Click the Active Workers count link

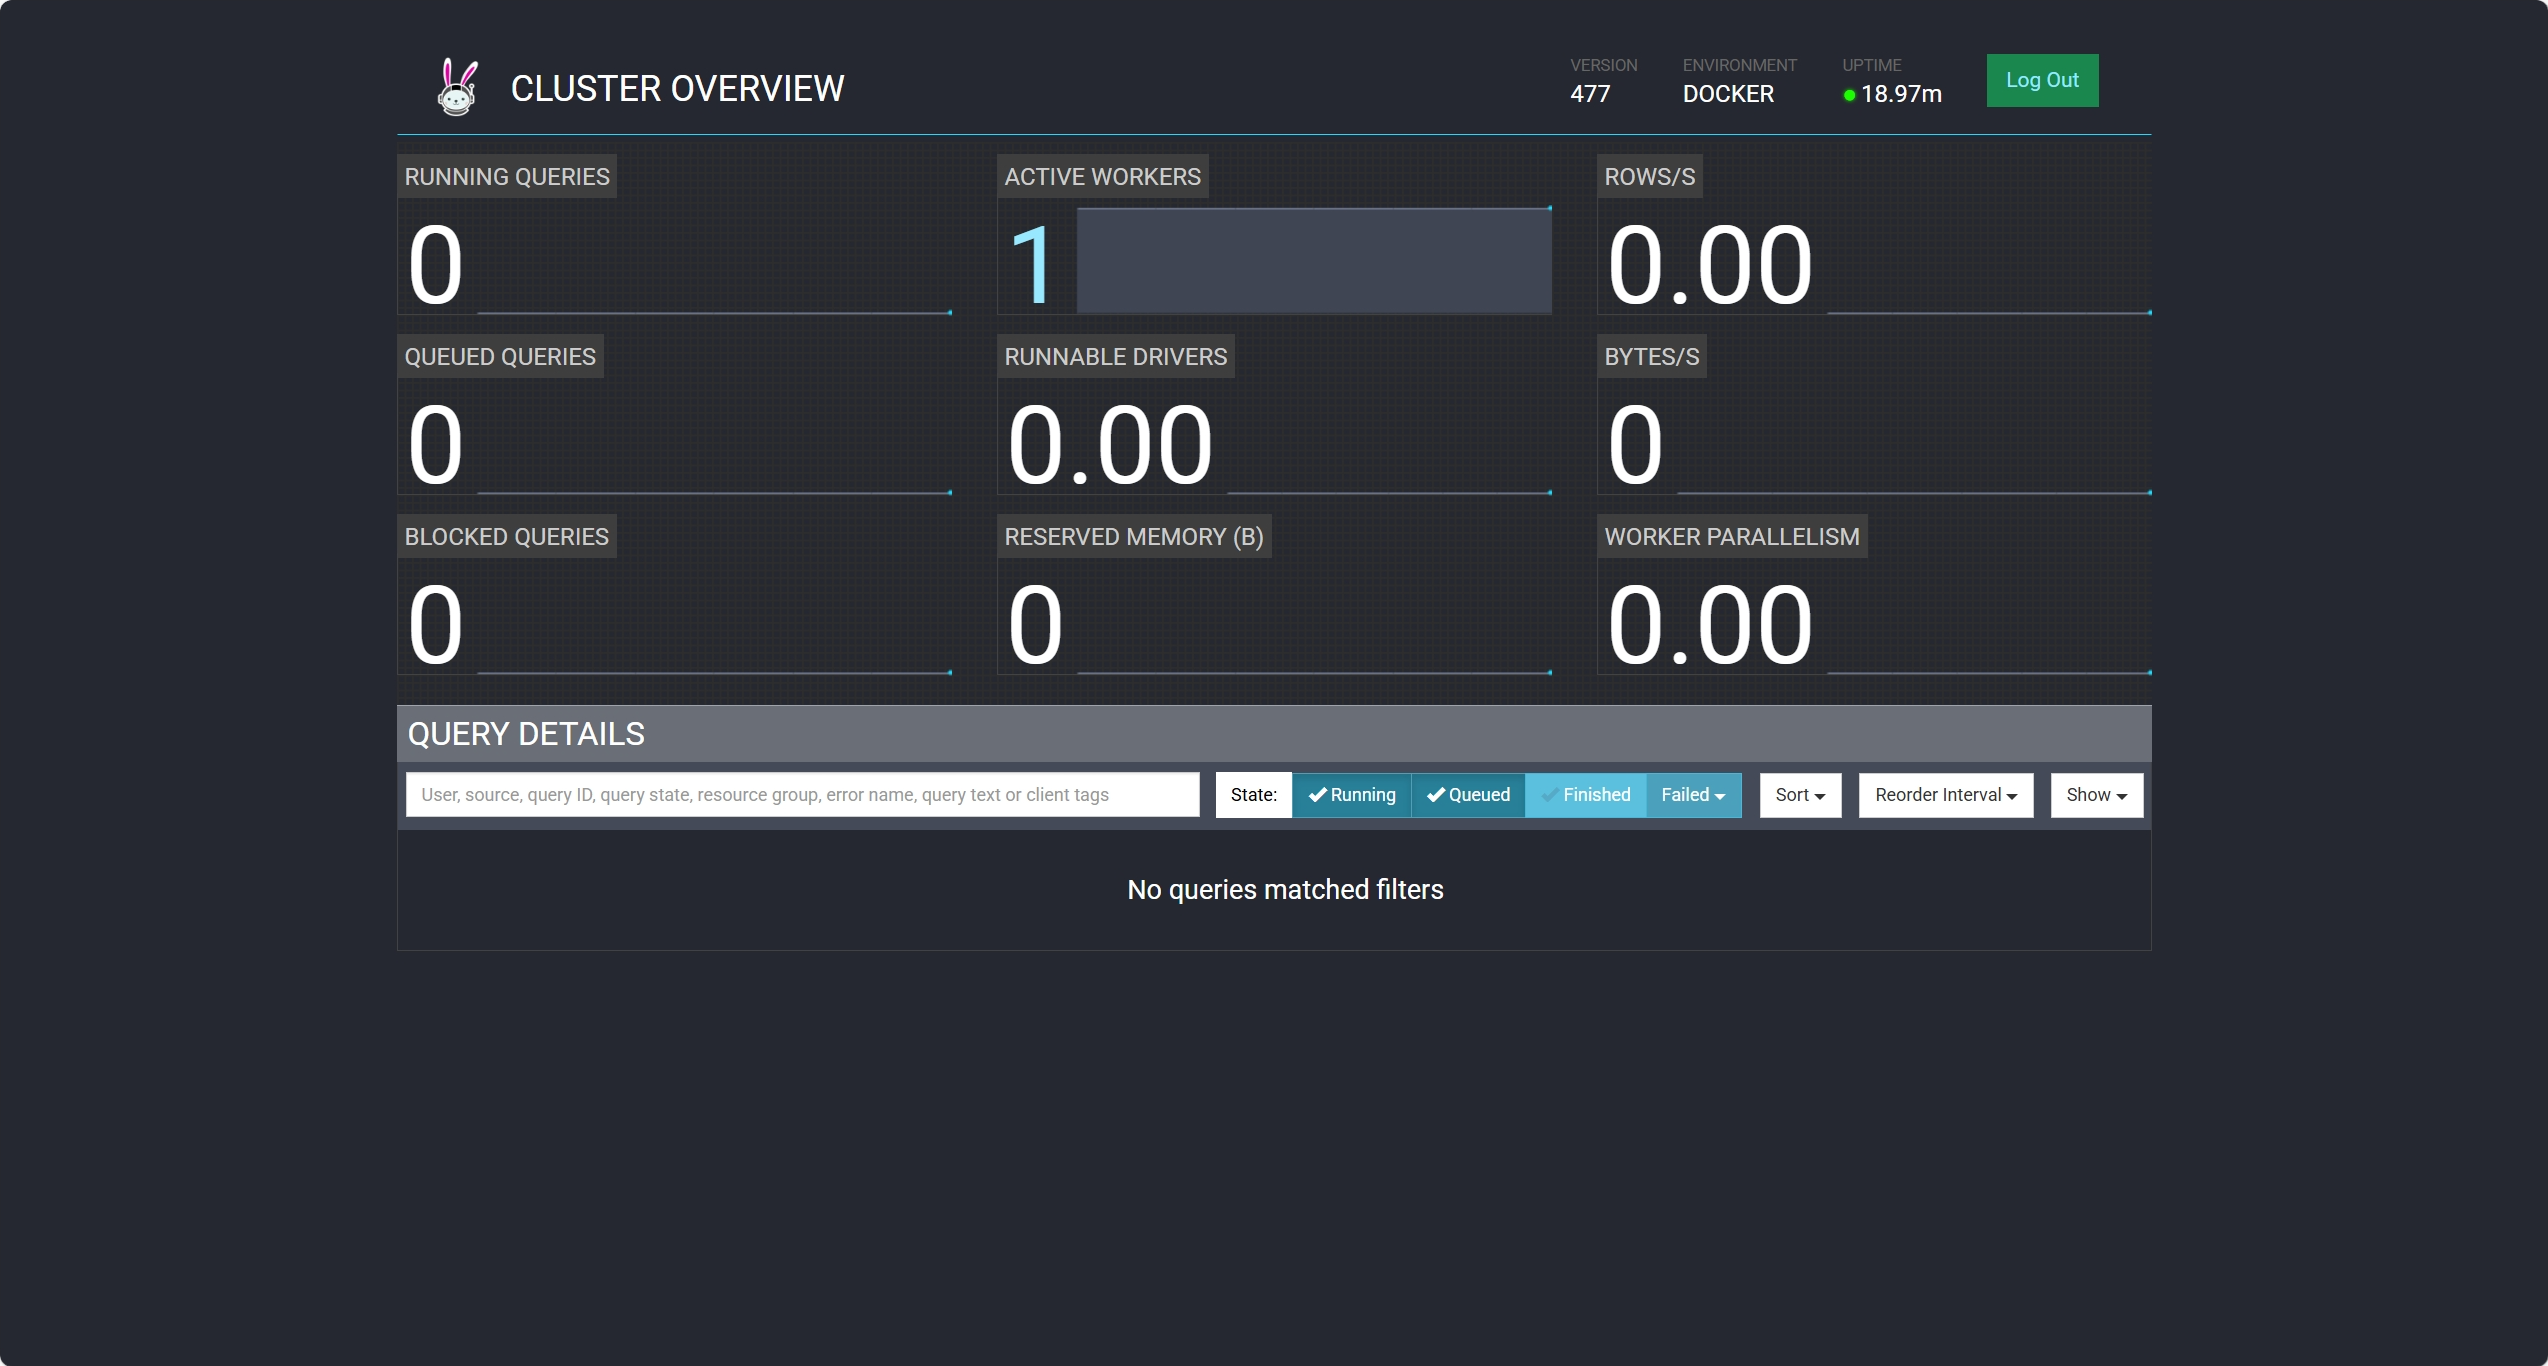1031,265
